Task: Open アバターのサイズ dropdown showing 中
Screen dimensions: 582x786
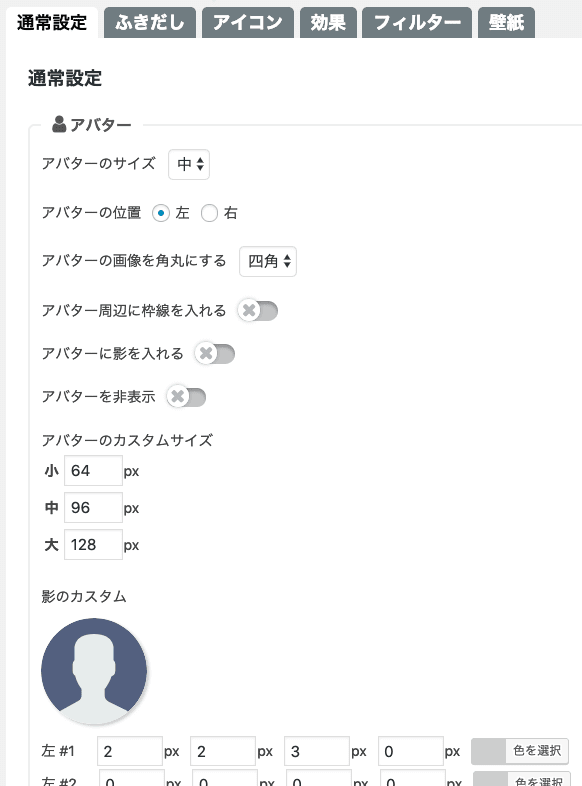Action: tap(189, 164)
